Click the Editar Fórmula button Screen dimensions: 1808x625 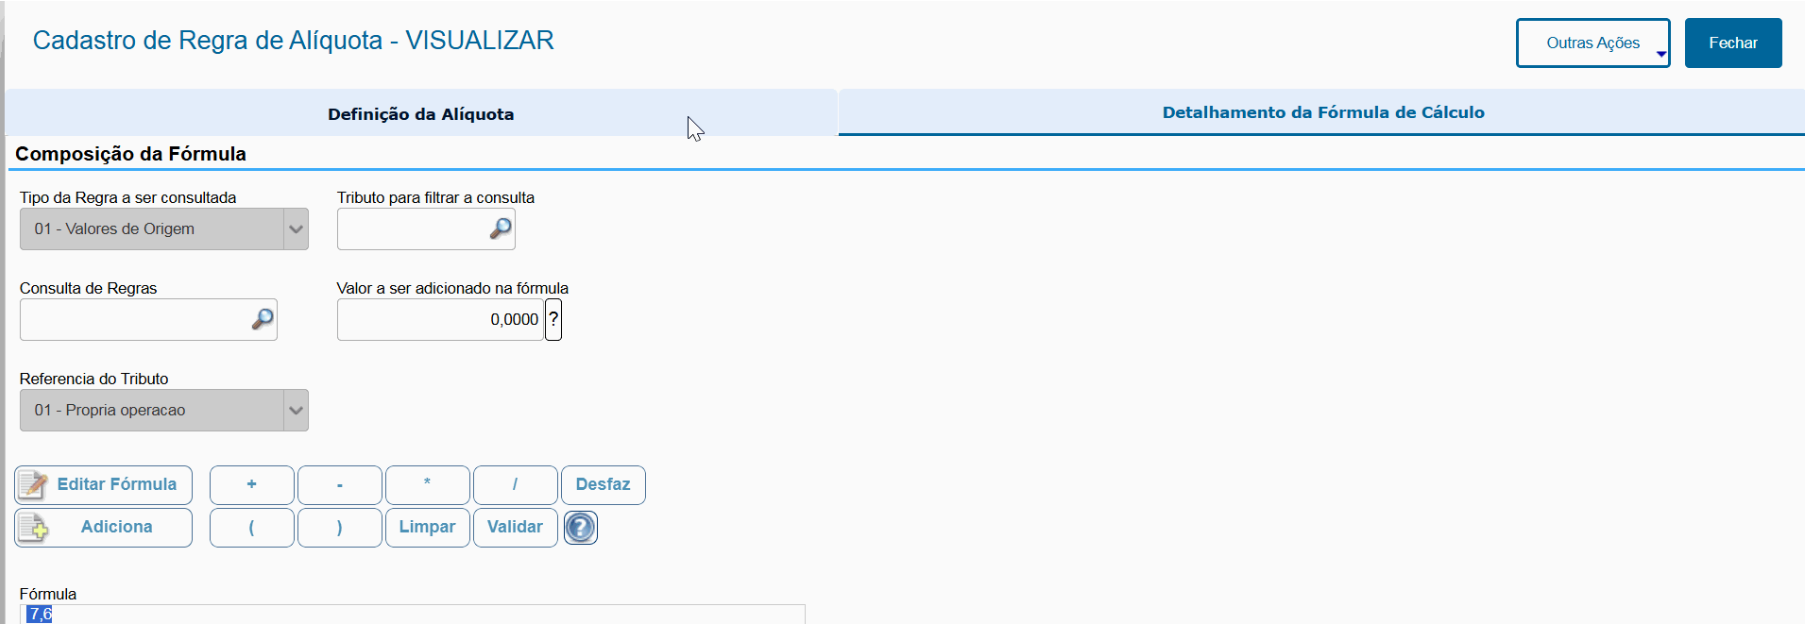point(103,485)
